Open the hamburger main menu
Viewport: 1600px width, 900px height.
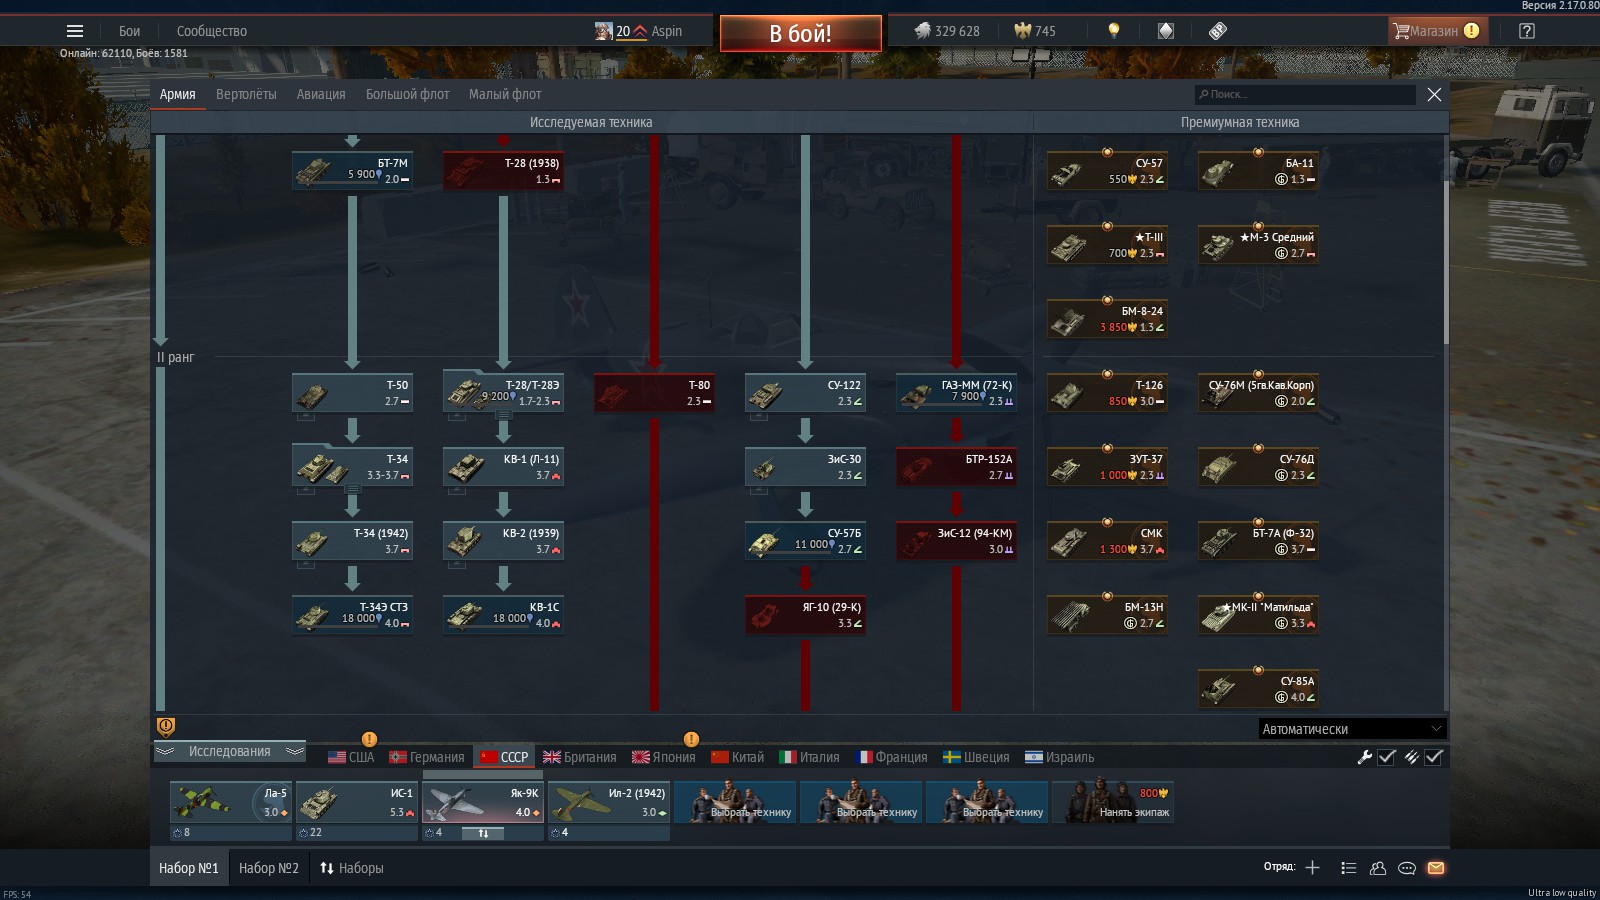(75, 31)
